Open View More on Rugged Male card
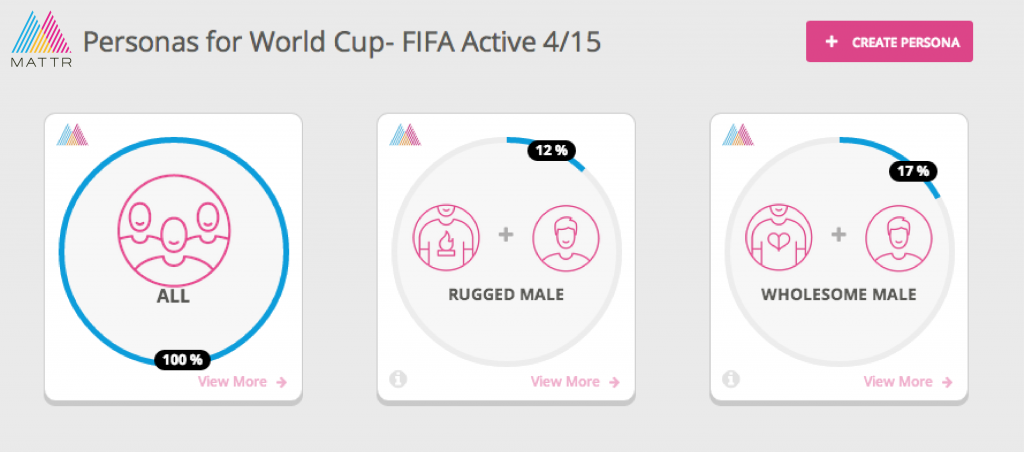Image resolution: width=1024 pixels, height=452 pixels. (575, 381)
